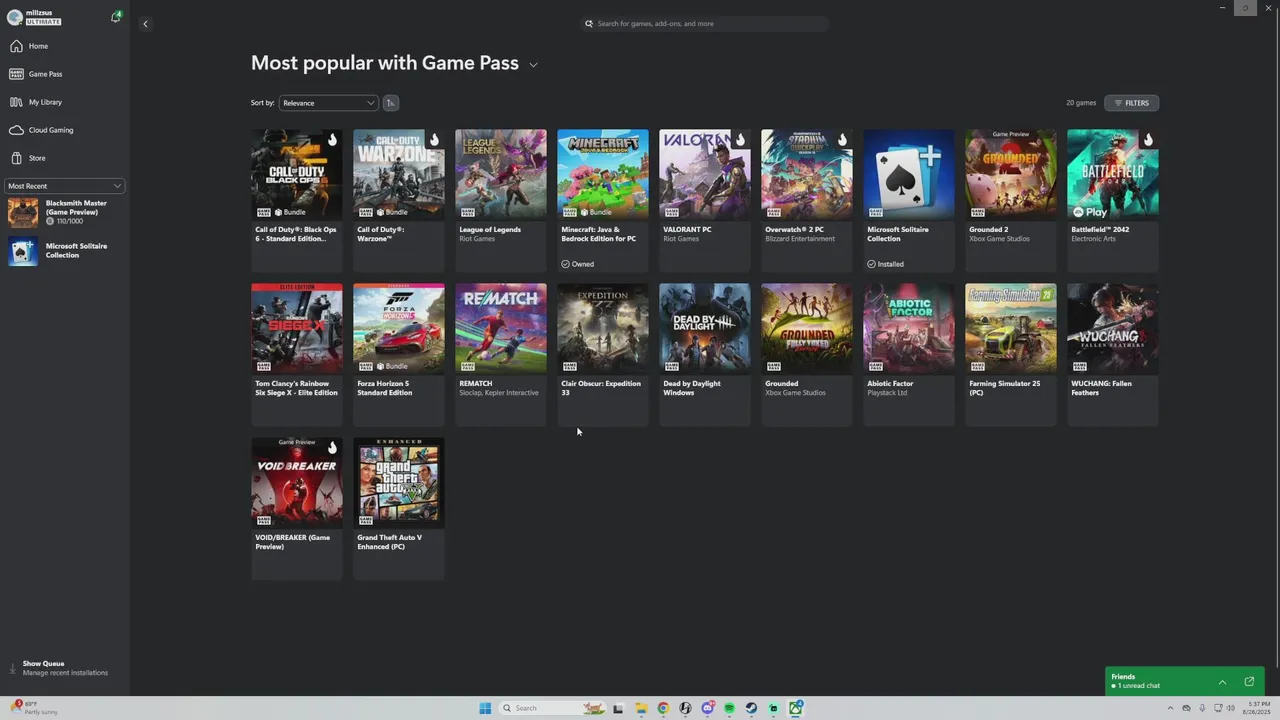Open Battlefield 2042 card
1280x720 pixels.
[x=1113, y=200]
